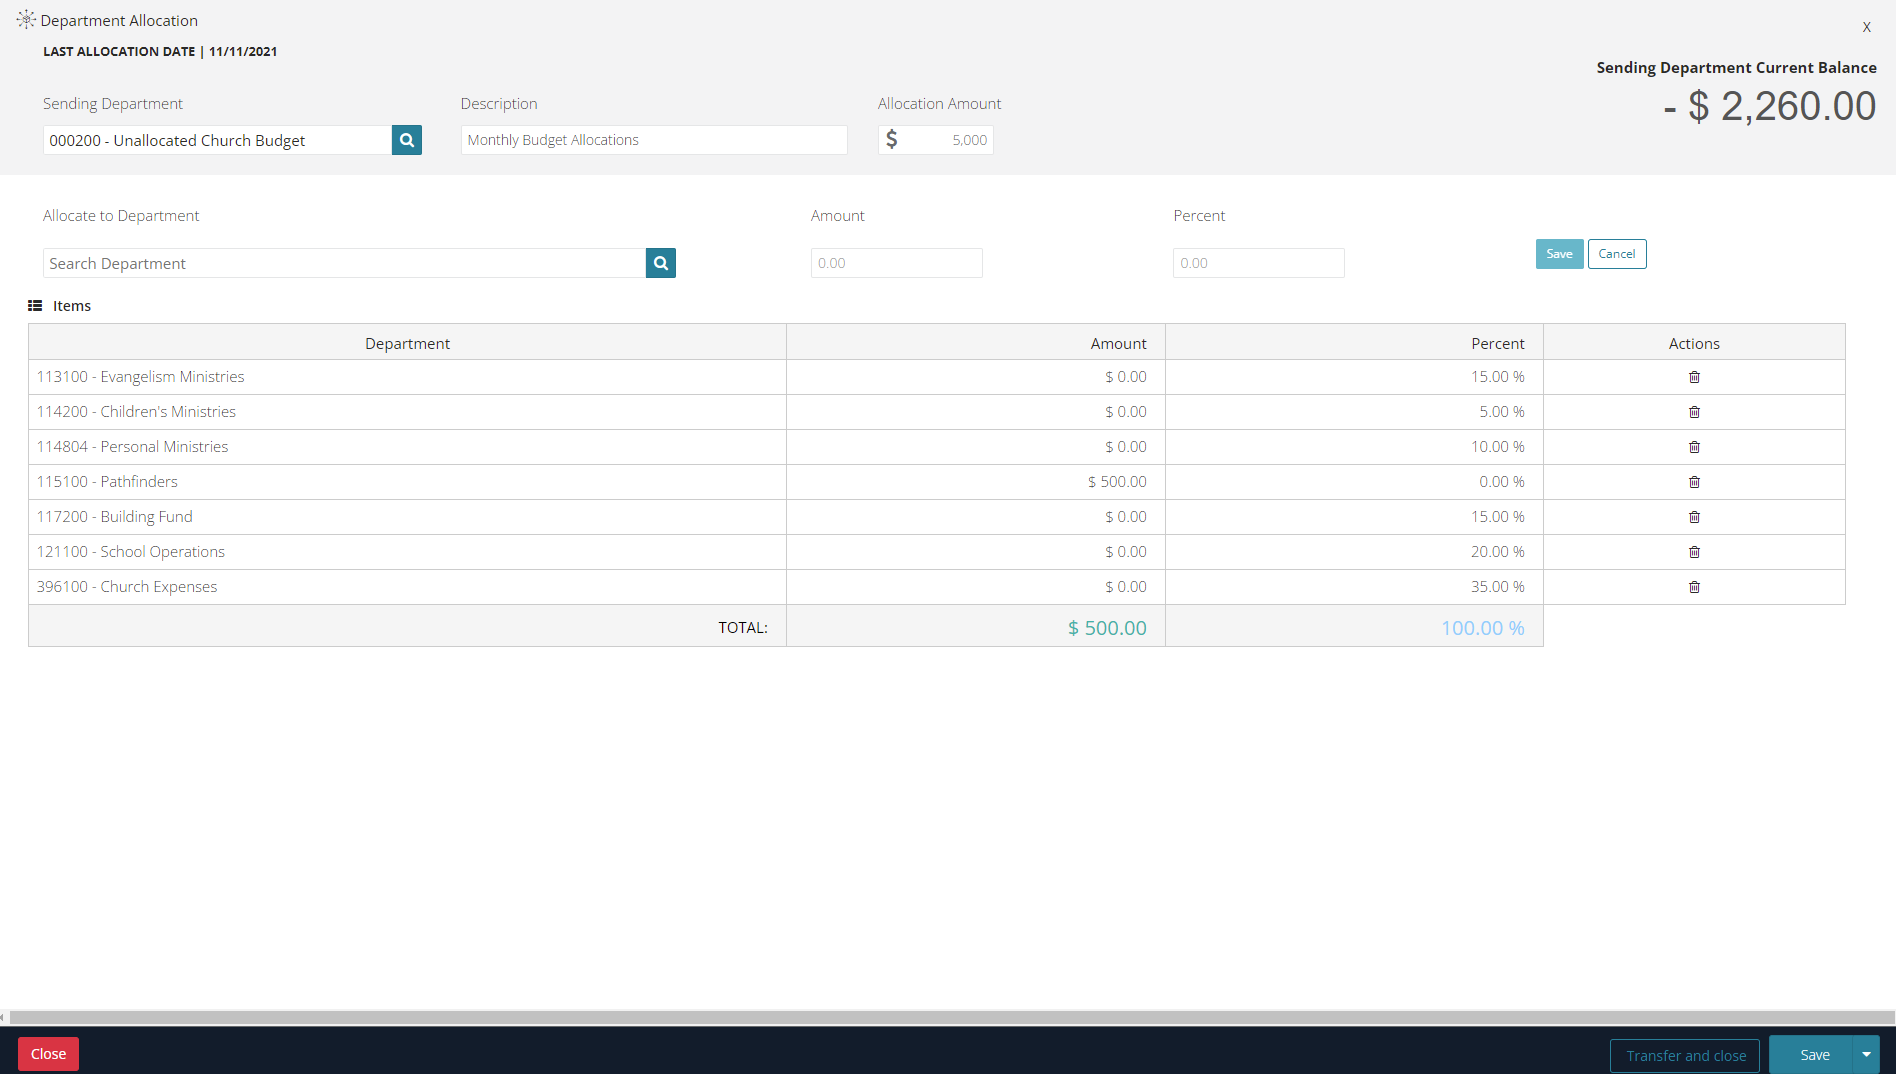Image resolution: width=1896 pixels, height=1074 pixels.
Task: Delete the Evangelism Ministries row with trash icon
Action: tap(1694, 377)
